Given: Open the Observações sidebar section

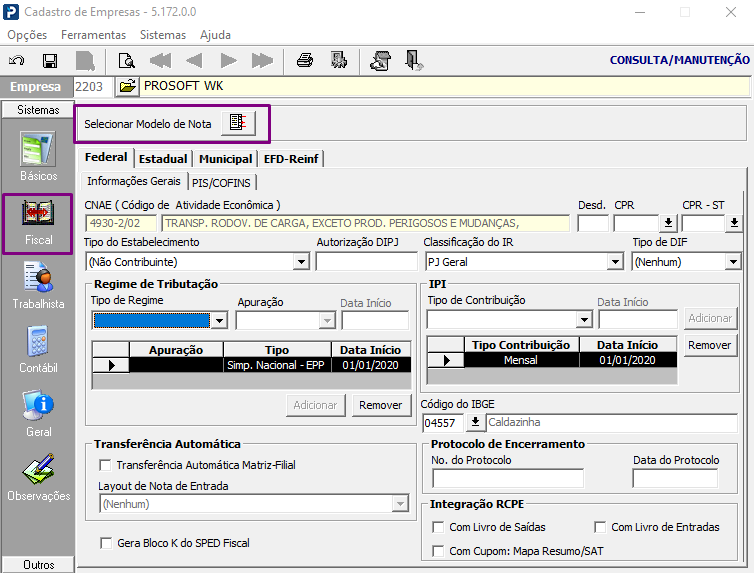Looking at the screenshot, I should (x=38, y=477).
